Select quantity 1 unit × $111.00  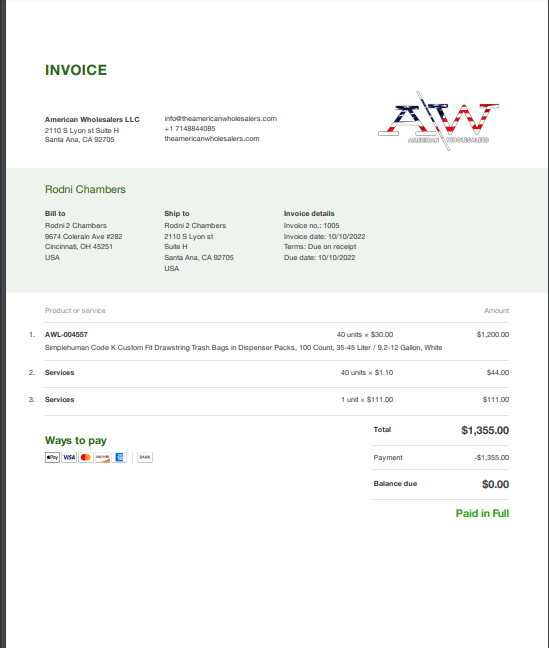pyautogui.click(x=367, y=400)
